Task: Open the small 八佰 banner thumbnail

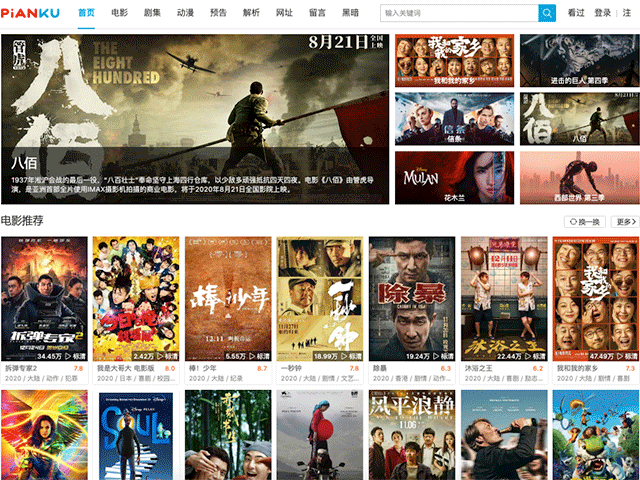Action: click(580, 119)
